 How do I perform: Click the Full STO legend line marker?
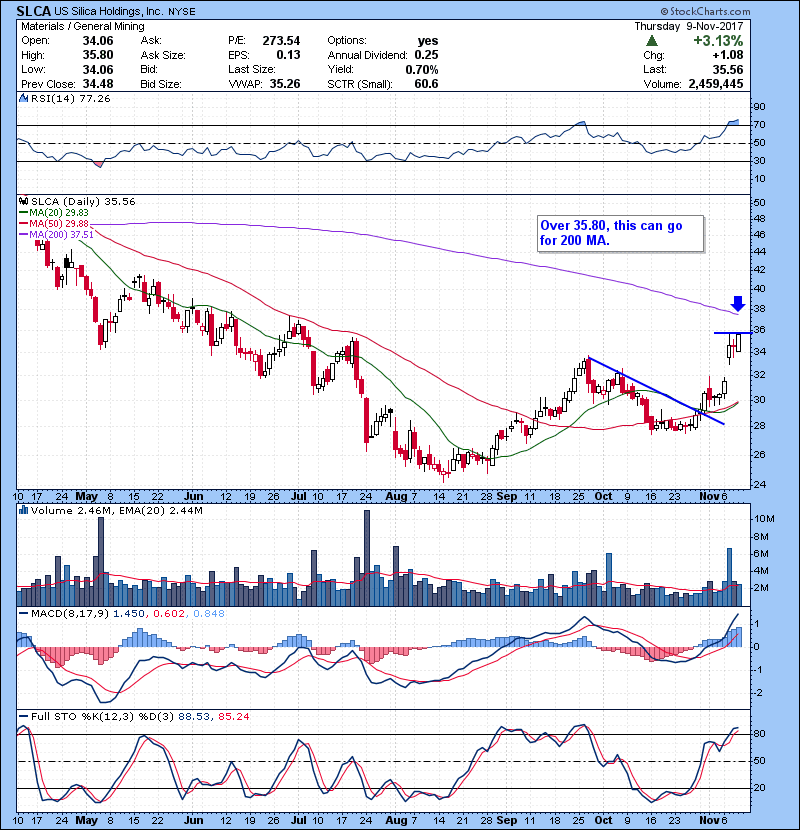(23, 716)
